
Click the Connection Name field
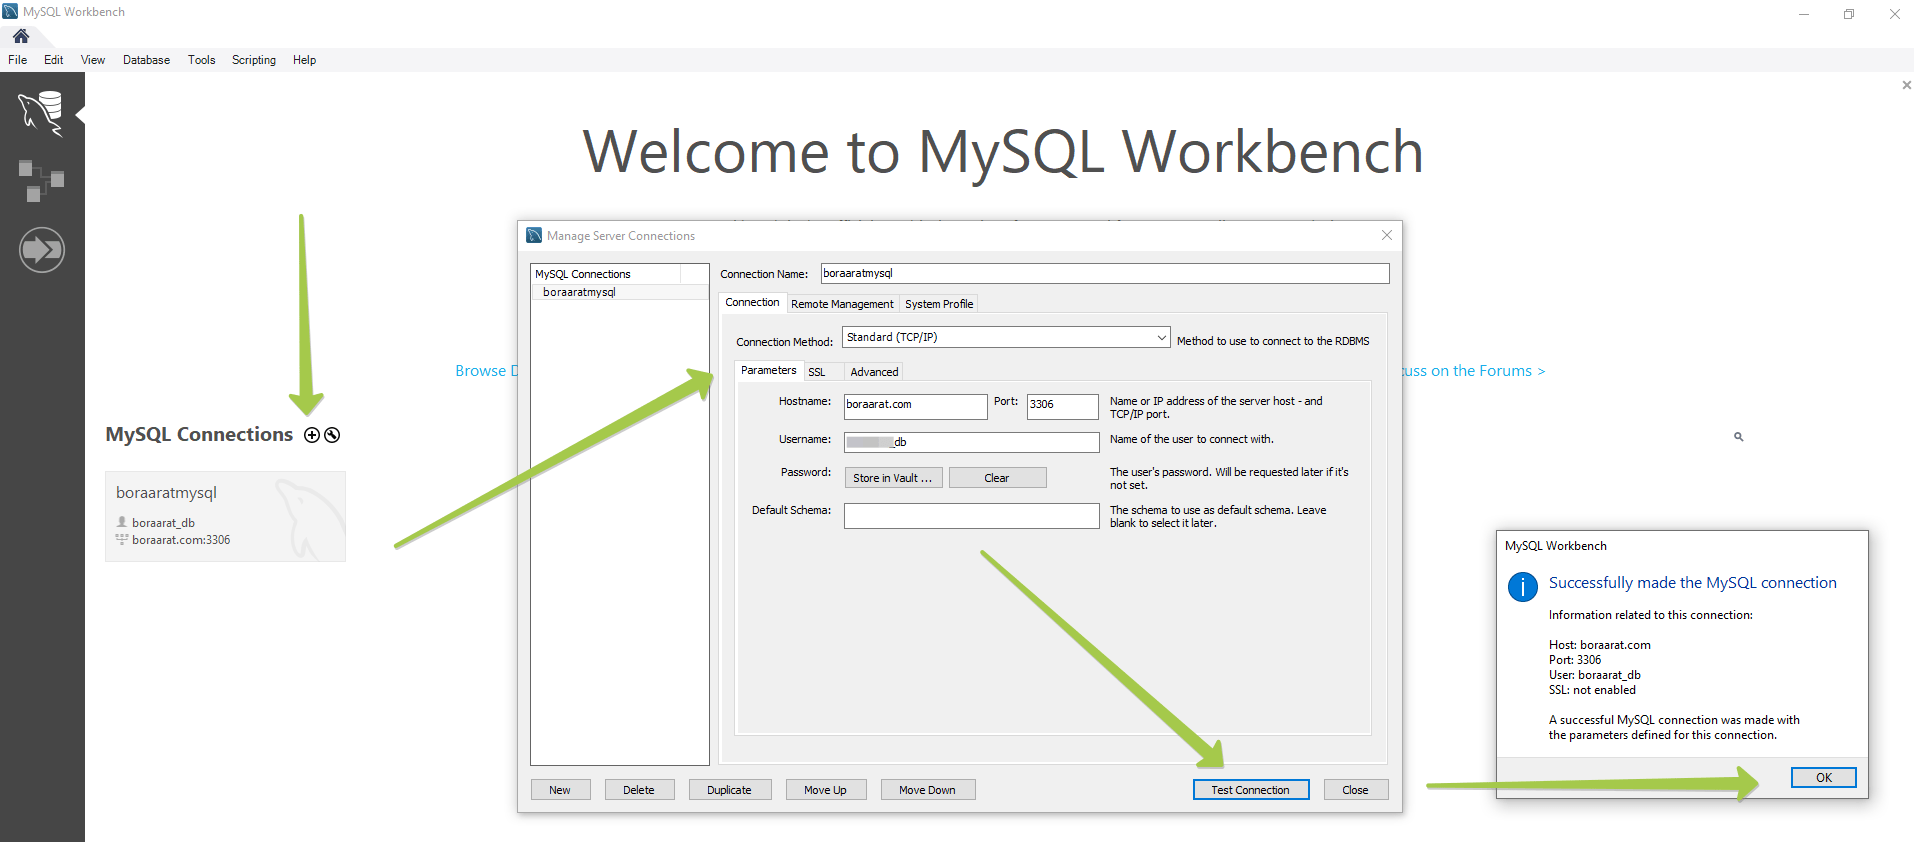point(1105,273)
